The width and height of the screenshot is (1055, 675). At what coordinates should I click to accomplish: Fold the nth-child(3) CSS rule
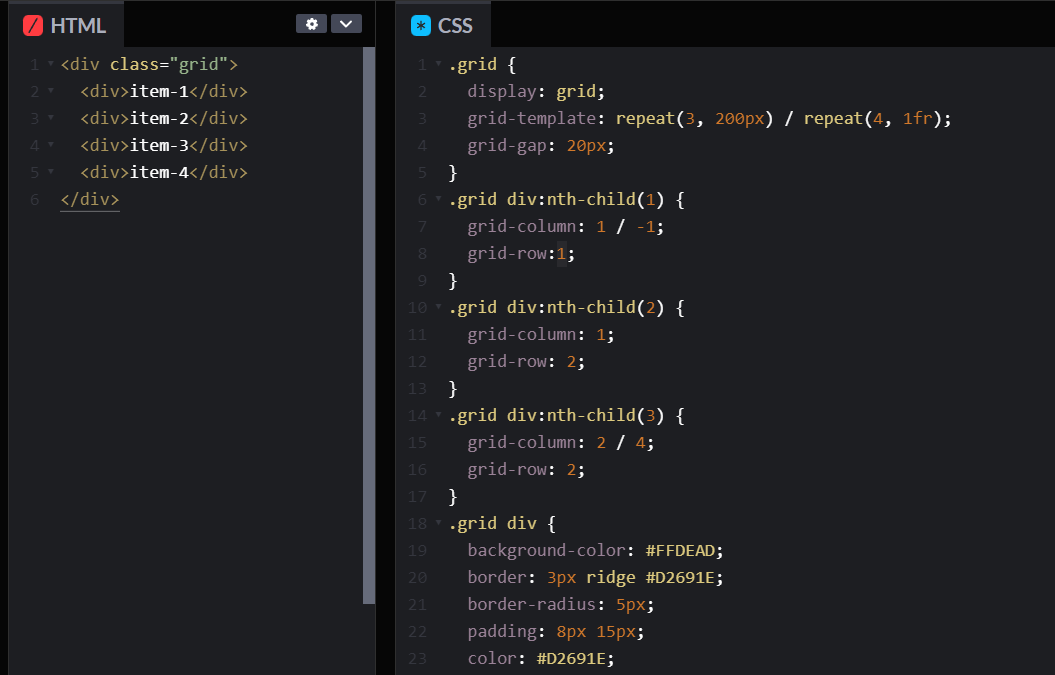(x=438, y=416)
